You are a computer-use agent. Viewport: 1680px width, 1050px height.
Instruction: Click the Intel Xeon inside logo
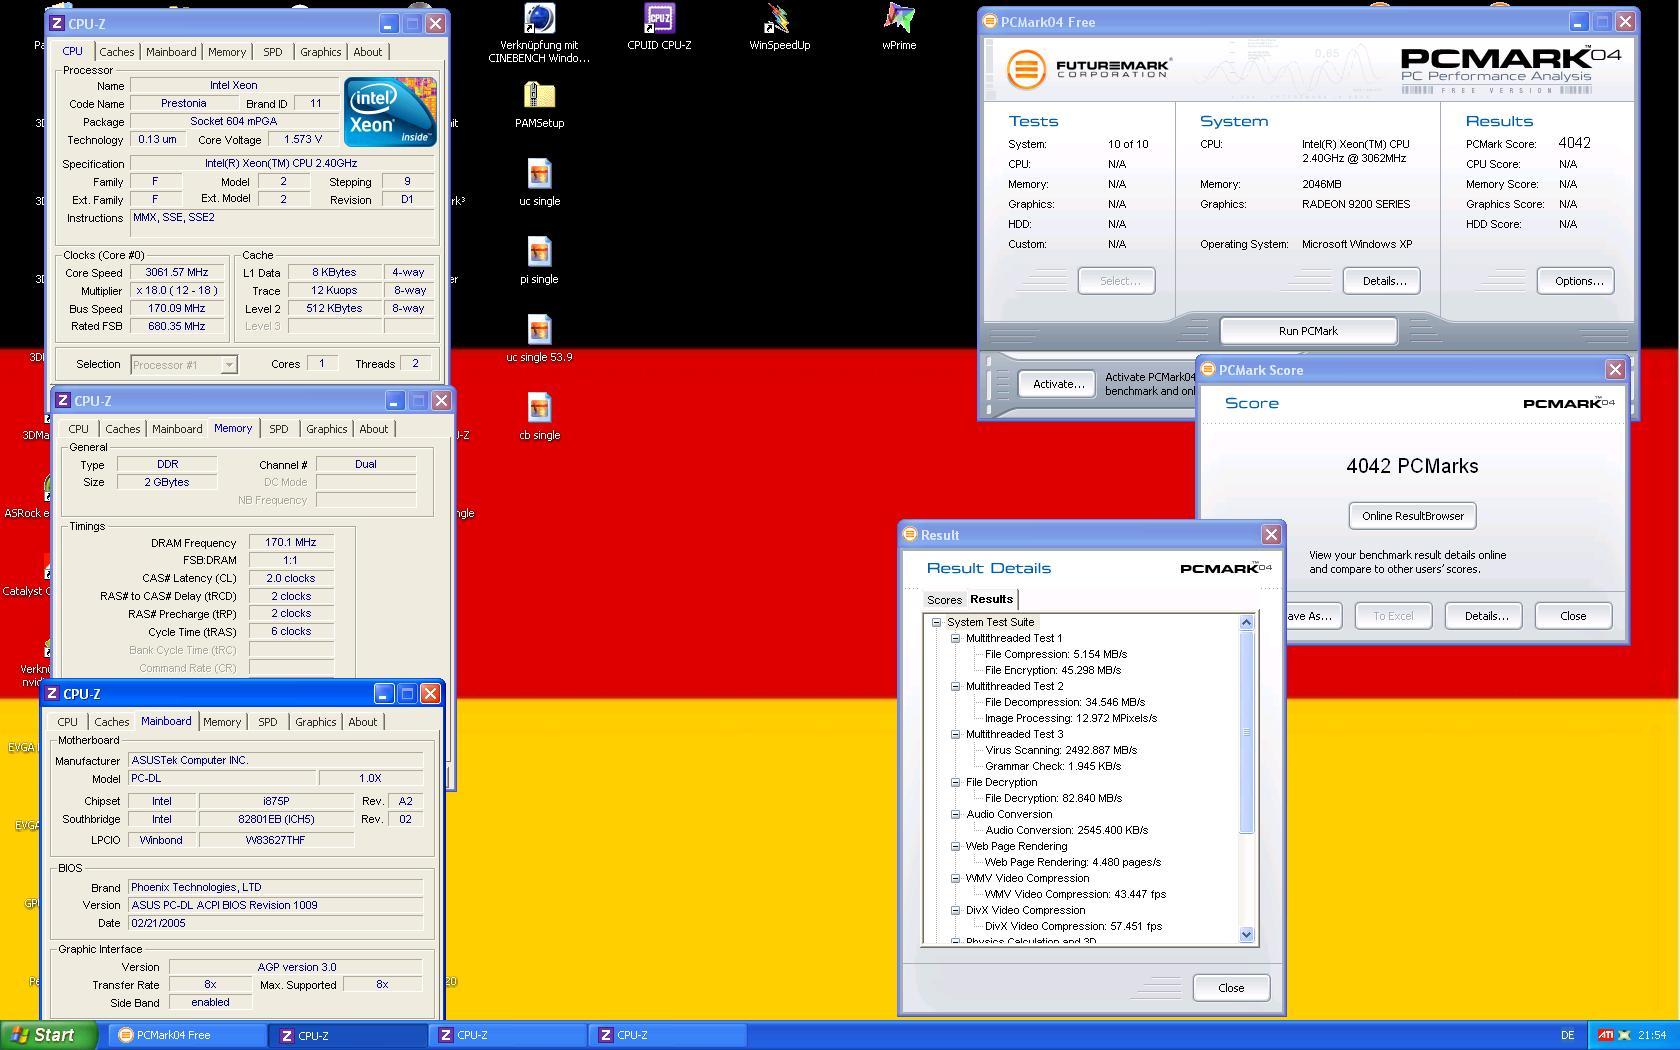tap(390, 111)
